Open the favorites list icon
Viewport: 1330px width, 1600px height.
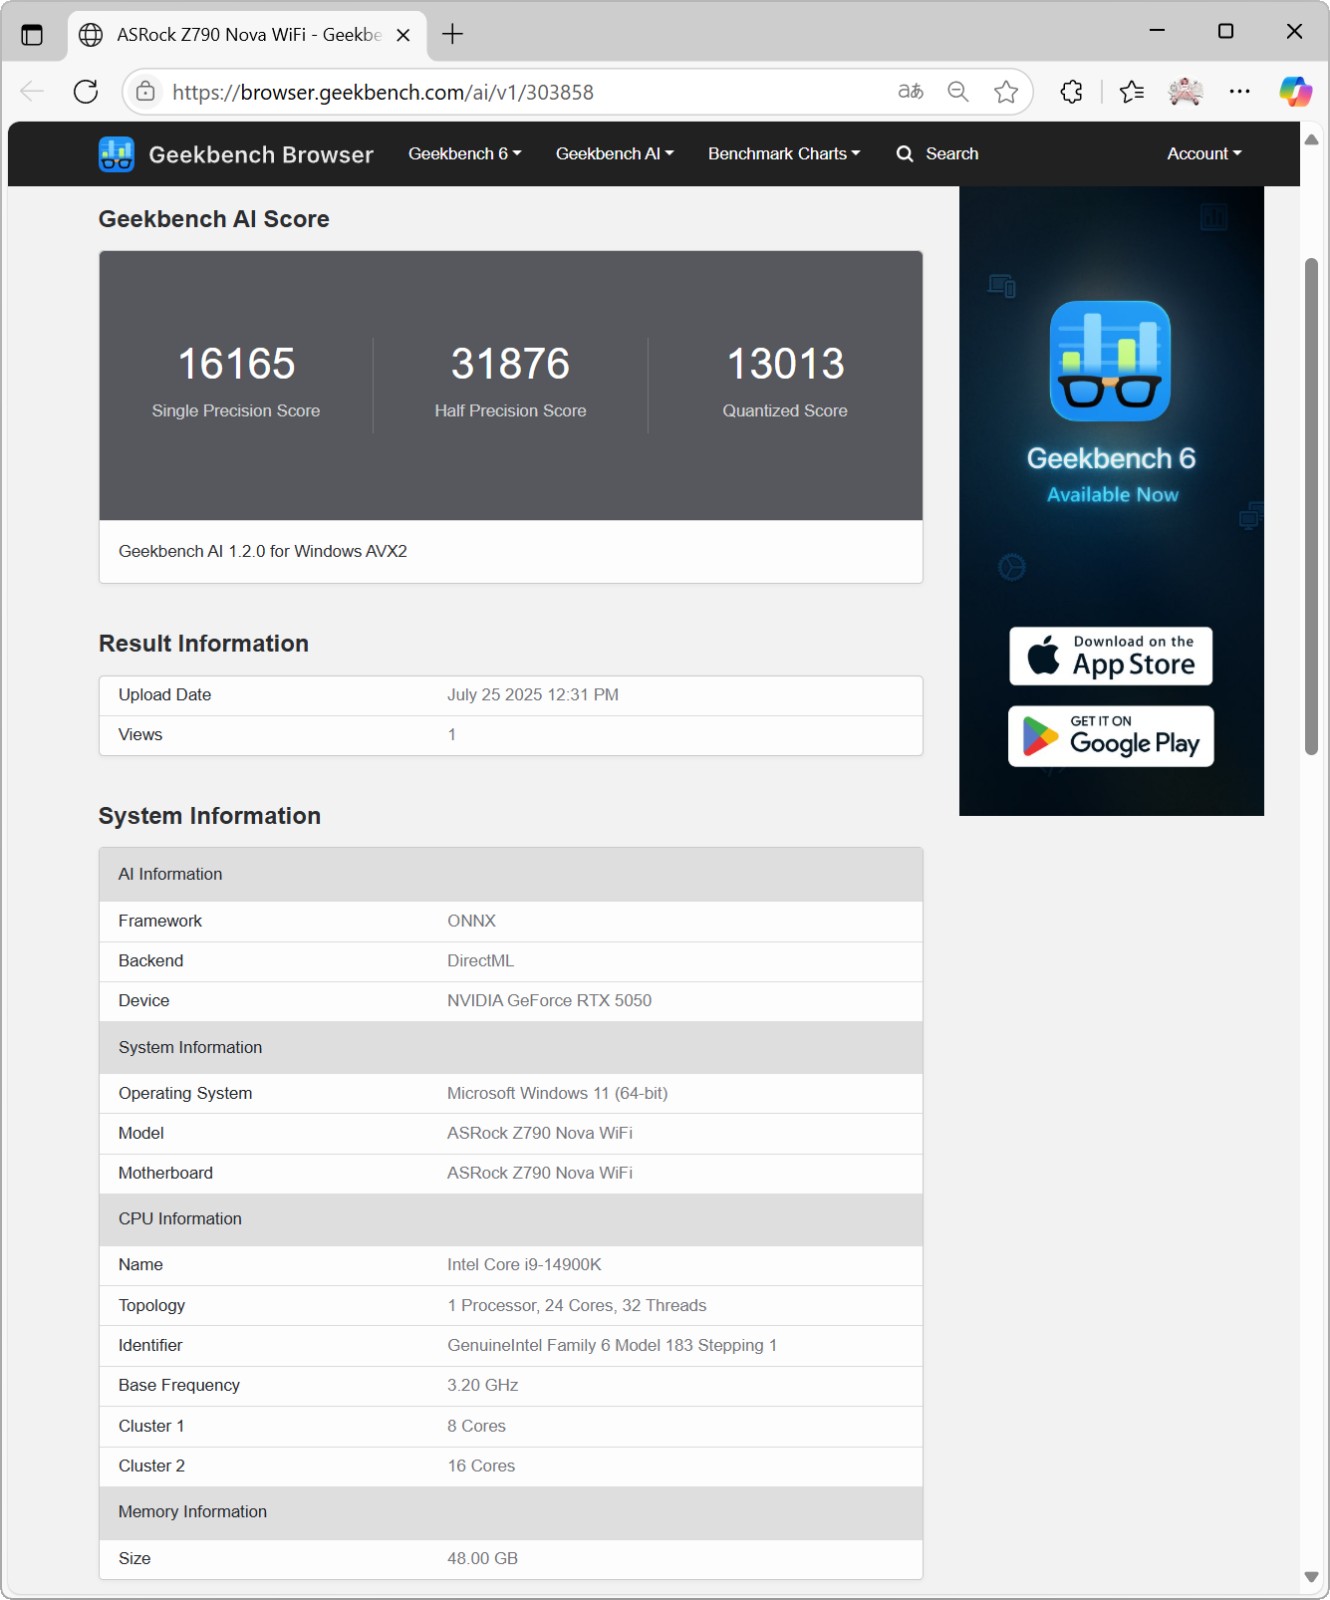(x=1131, y=92)
